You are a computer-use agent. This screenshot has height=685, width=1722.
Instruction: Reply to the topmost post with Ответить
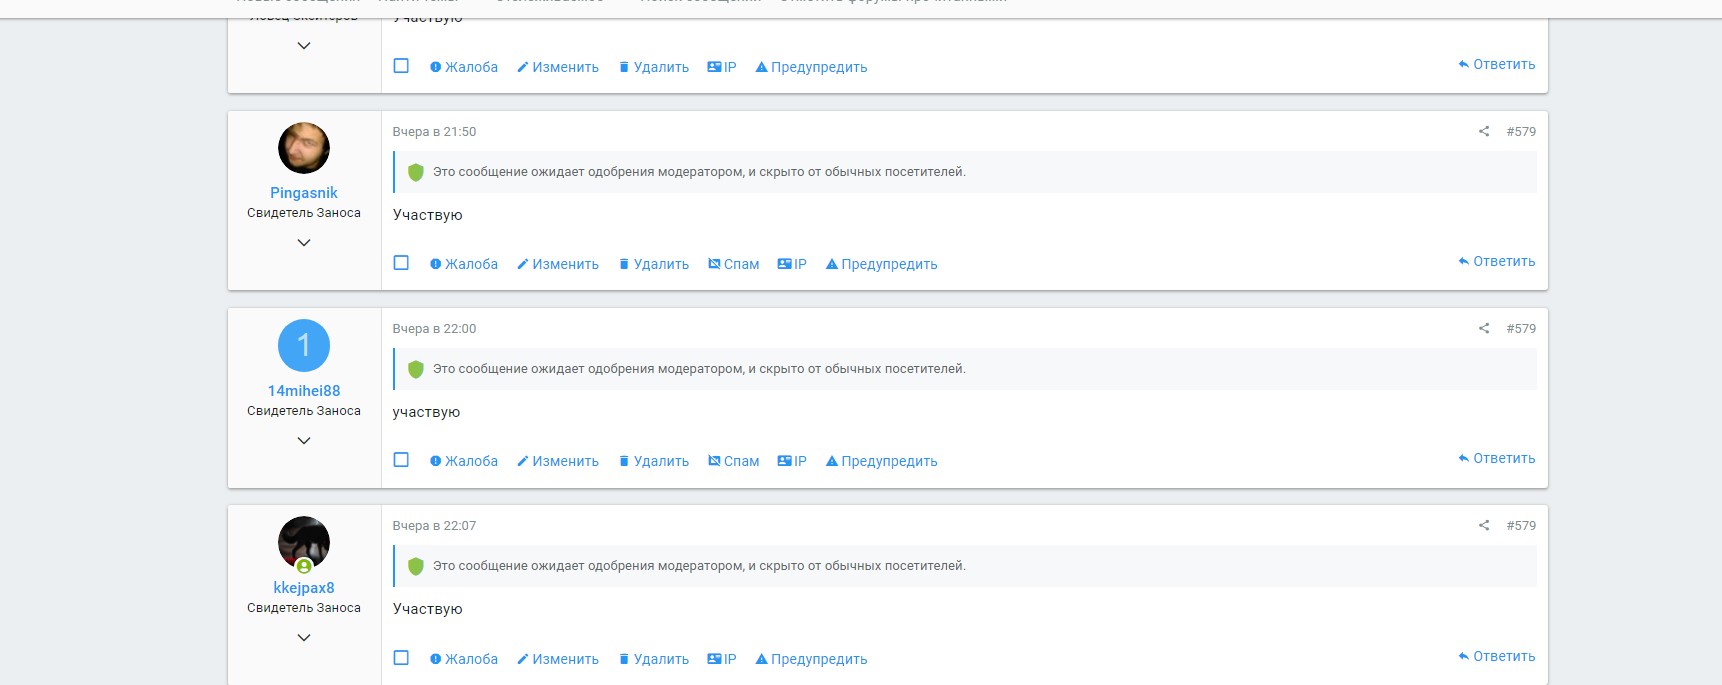pyautogui.click(x=1497, y=64)
